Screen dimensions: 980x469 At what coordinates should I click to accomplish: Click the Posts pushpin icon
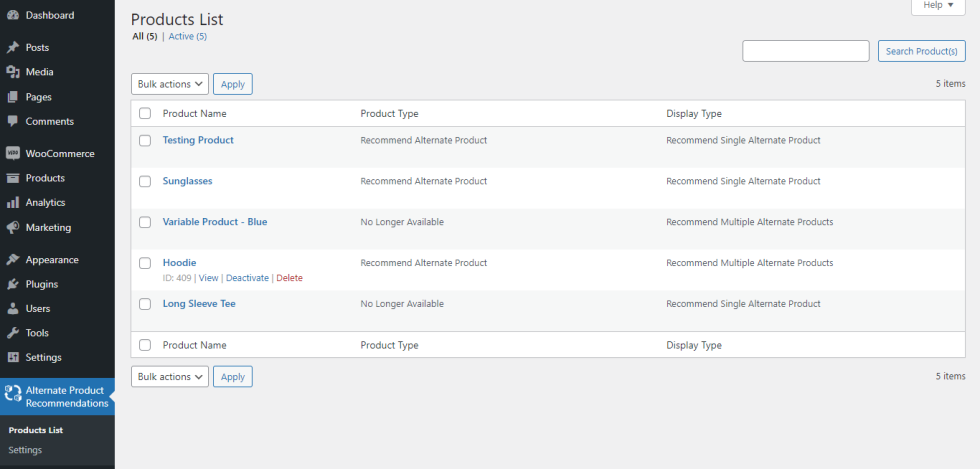click(13, 47)
